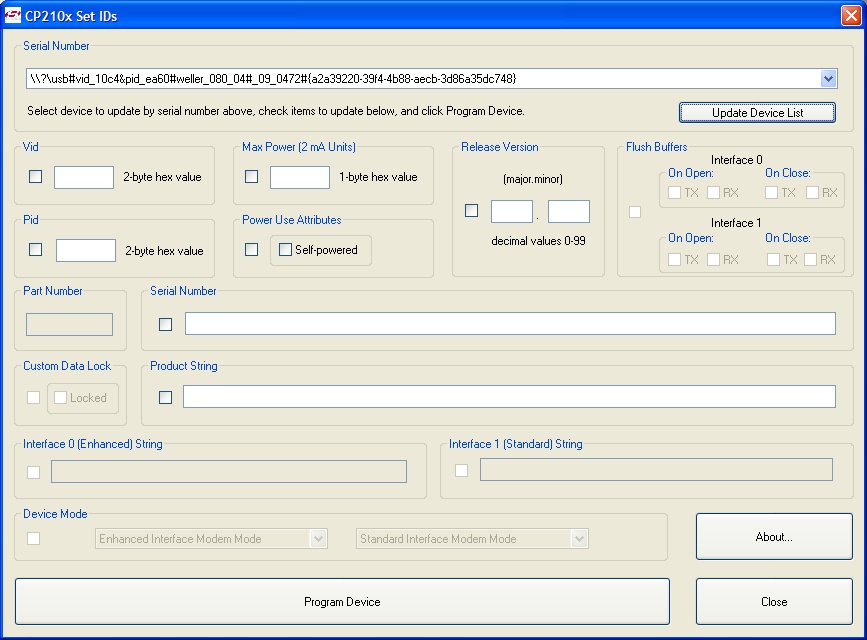The height and width of the screenshot is (640, 867).
Task: Enable the Pid update checkbox
Action: (x=35, y=249)
